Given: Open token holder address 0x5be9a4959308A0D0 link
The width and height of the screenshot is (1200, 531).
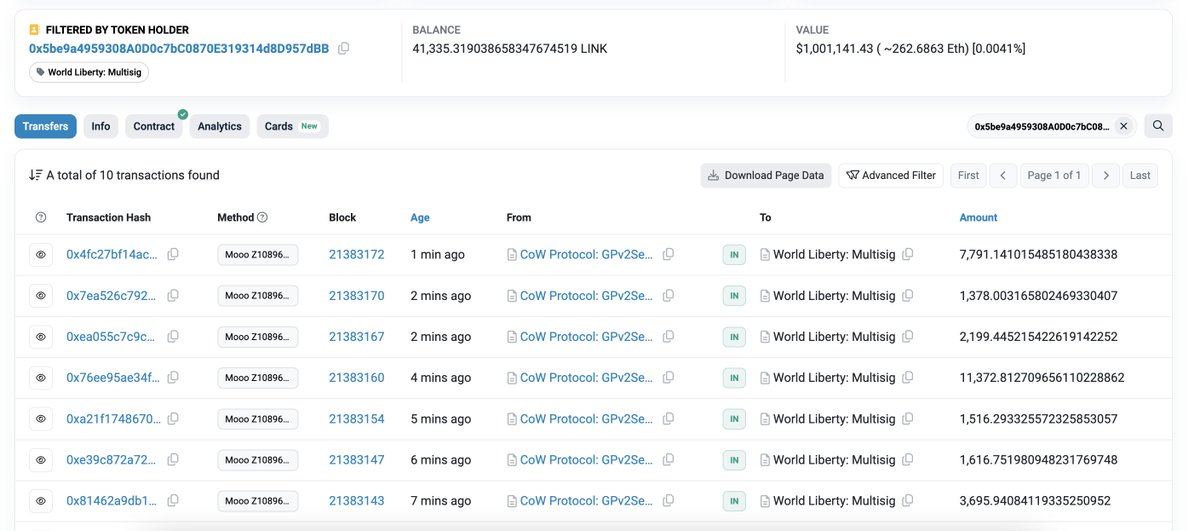Looking at the screenshot, I should 179,48.
